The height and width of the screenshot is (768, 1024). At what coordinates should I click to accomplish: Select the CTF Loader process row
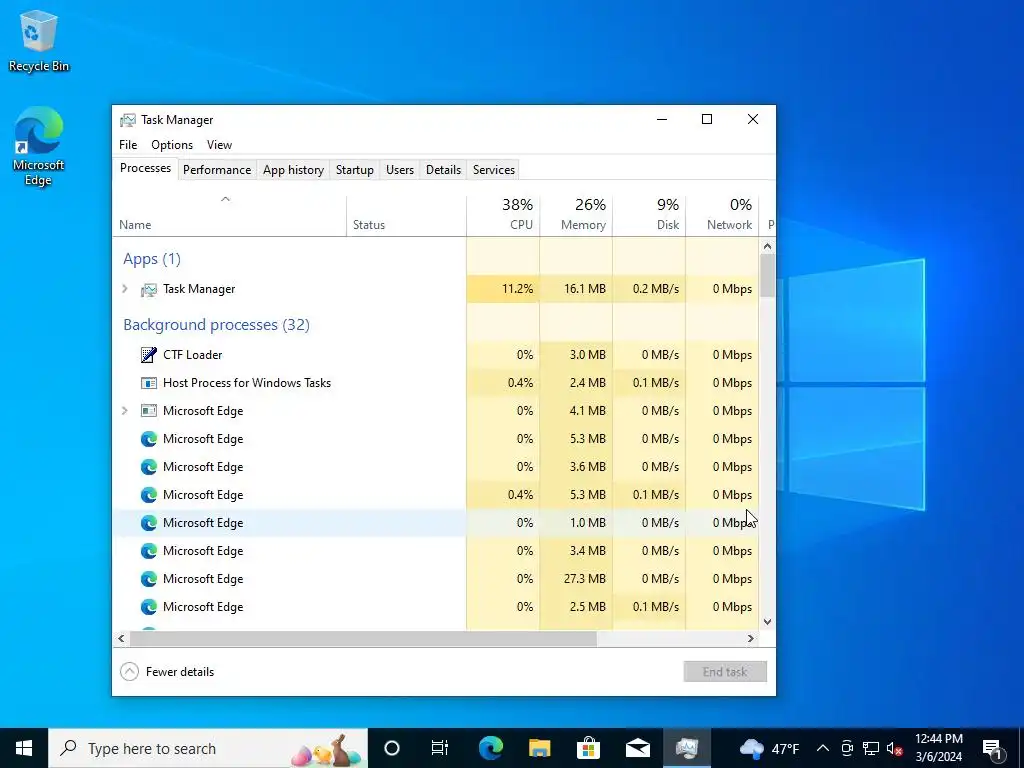point(436,355)
